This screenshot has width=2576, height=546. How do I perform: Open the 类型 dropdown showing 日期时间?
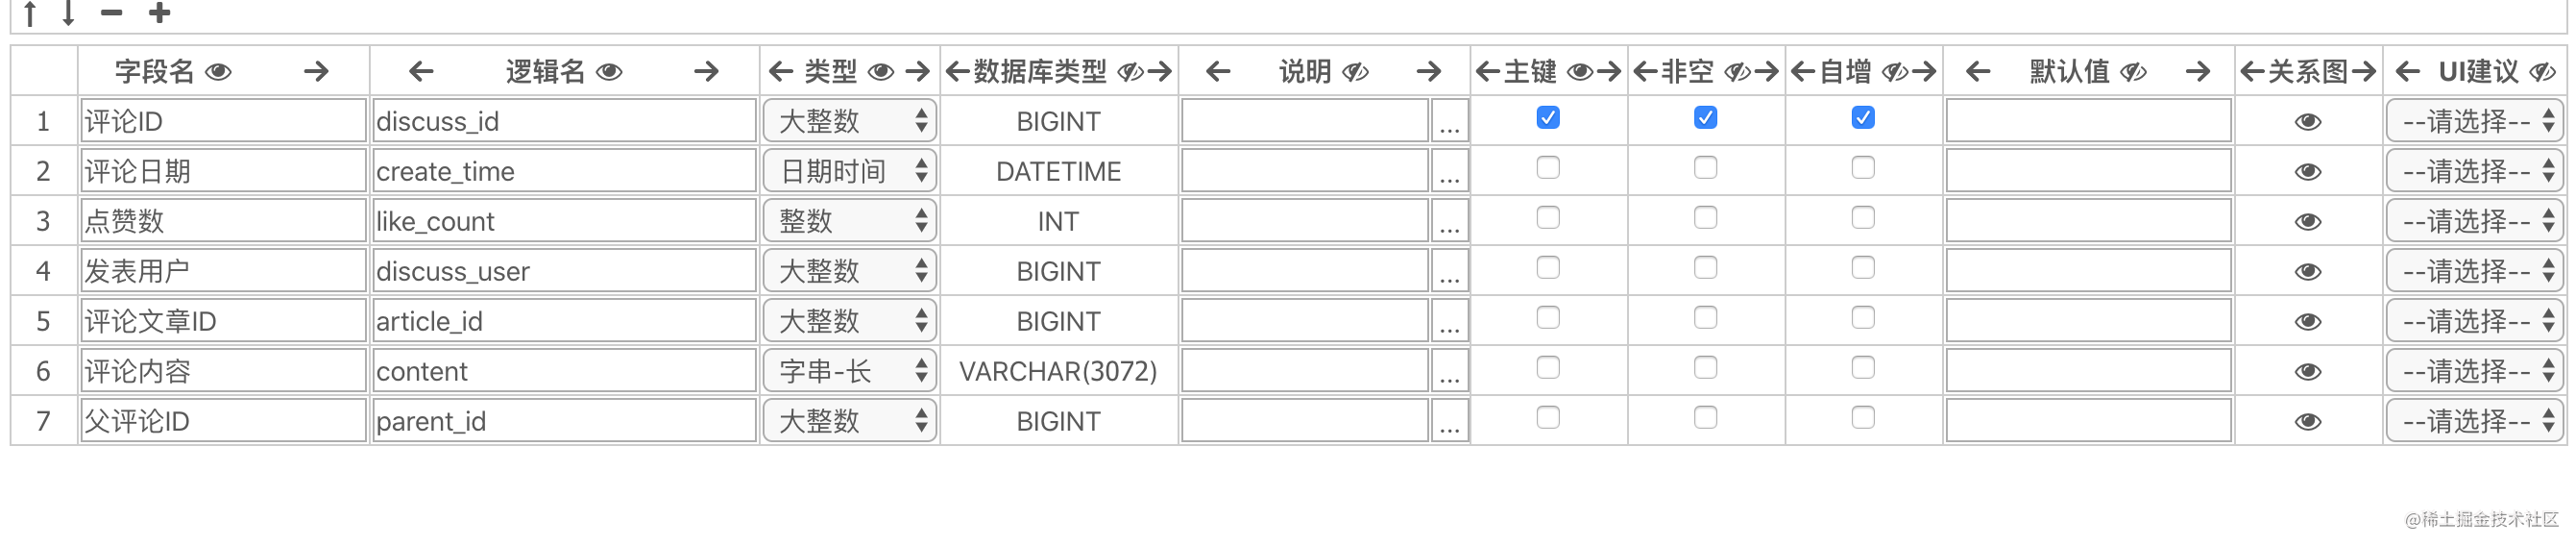[850, 172]
